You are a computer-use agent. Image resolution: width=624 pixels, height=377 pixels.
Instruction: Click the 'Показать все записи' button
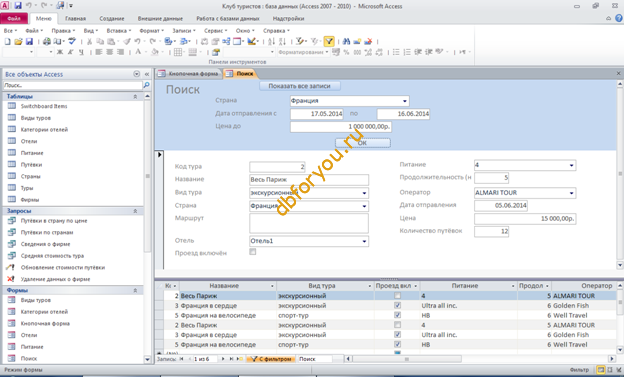pyautogui.click(x=300, y=86)
